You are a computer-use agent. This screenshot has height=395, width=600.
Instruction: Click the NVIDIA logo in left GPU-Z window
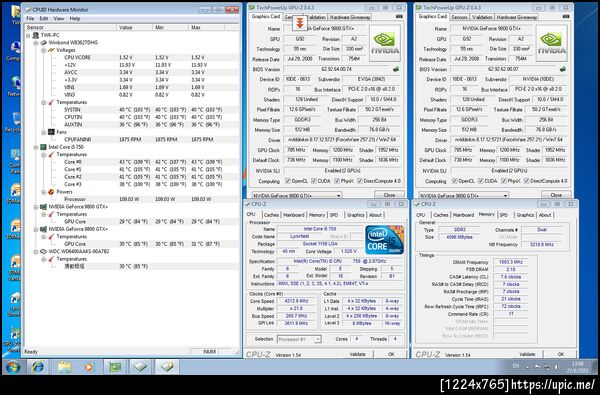pos(385,43)
